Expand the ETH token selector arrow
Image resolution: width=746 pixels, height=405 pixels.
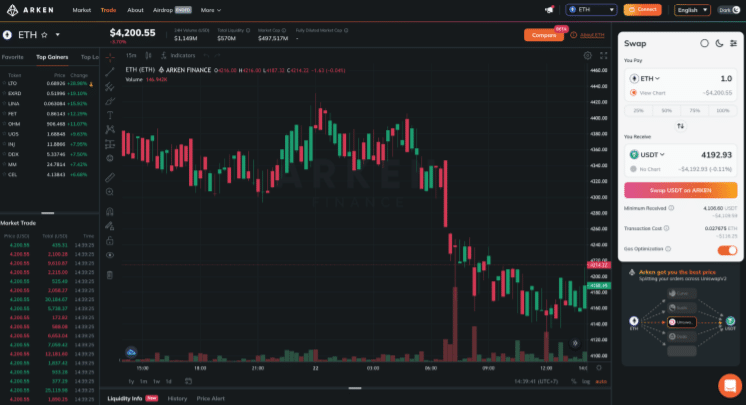click(x=58, y=35)
